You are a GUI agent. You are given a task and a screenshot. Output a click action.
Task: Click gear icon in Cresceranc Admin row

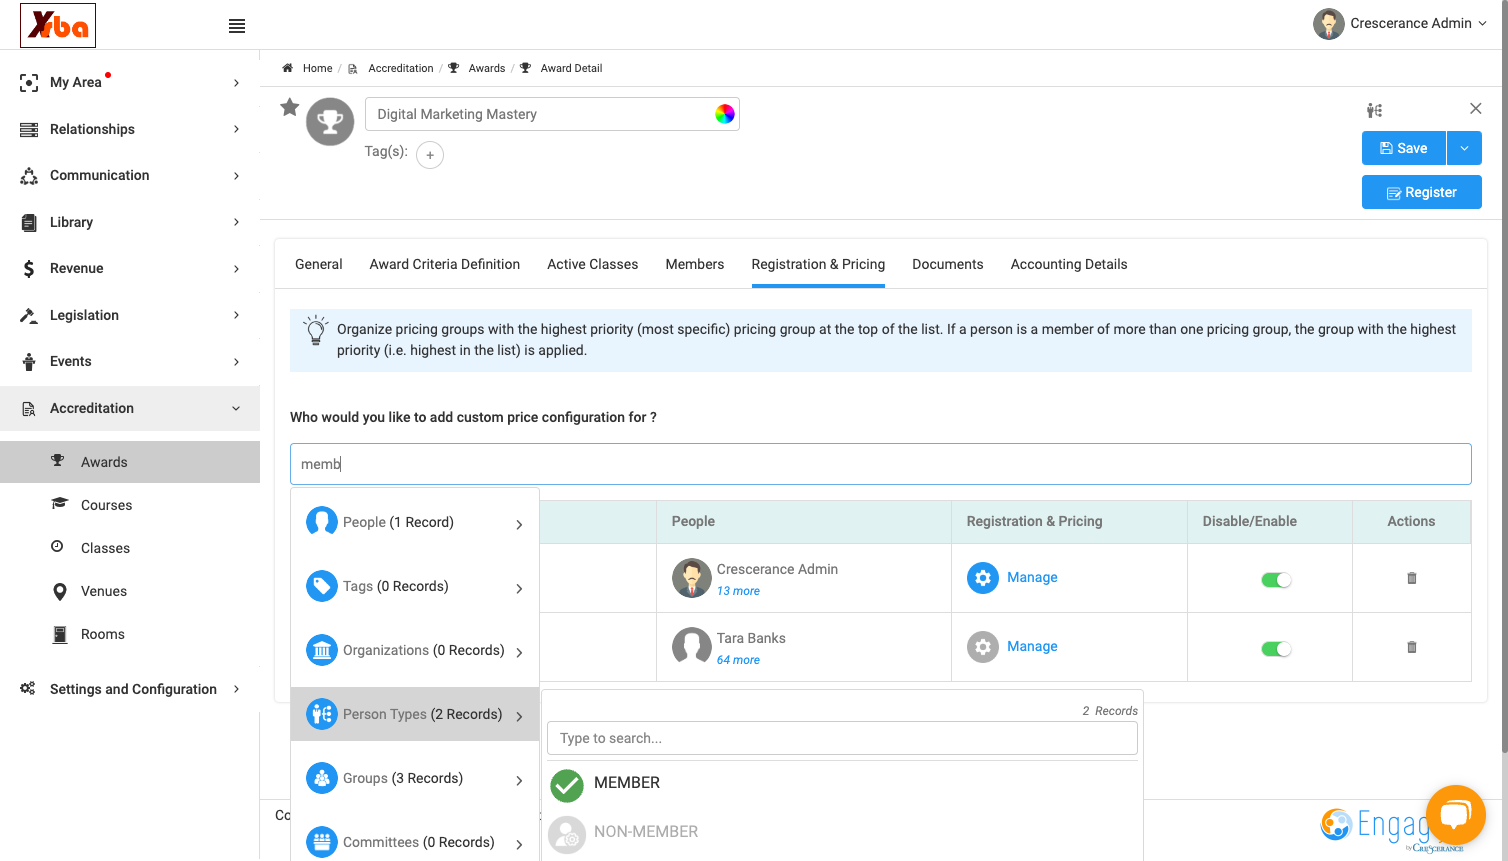click(x=983, y=578)
